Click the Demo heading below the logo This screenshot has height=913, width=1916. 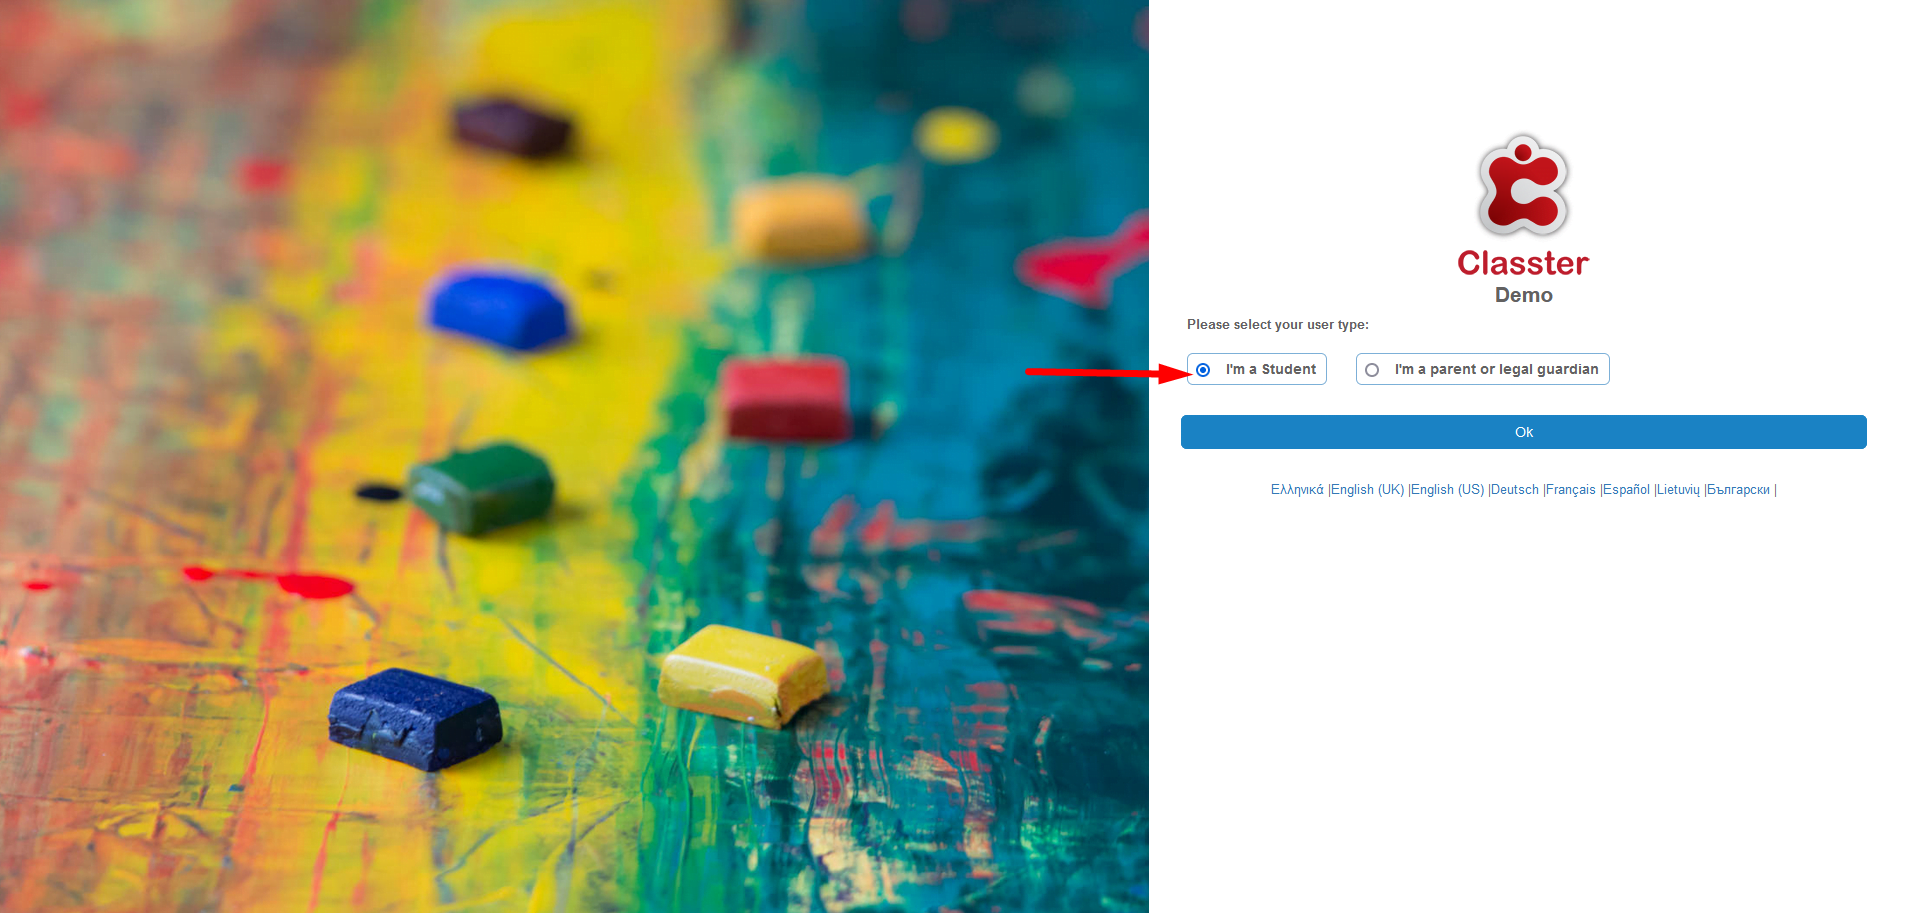tap(1523, 295)
